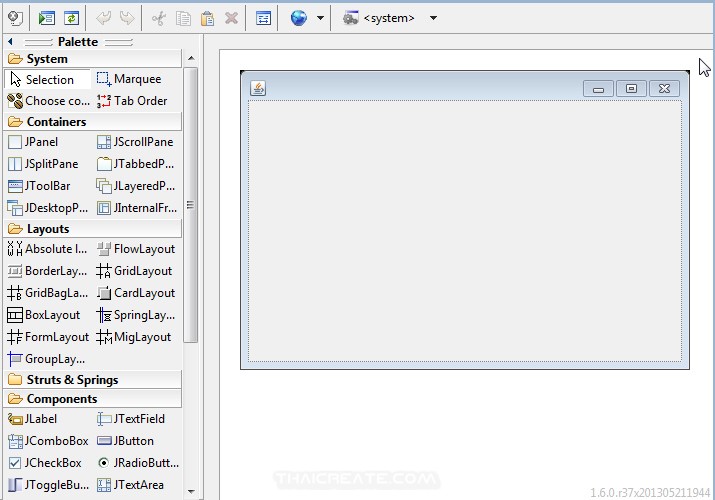Choose the GridBagLayout

tap(47, 293)
